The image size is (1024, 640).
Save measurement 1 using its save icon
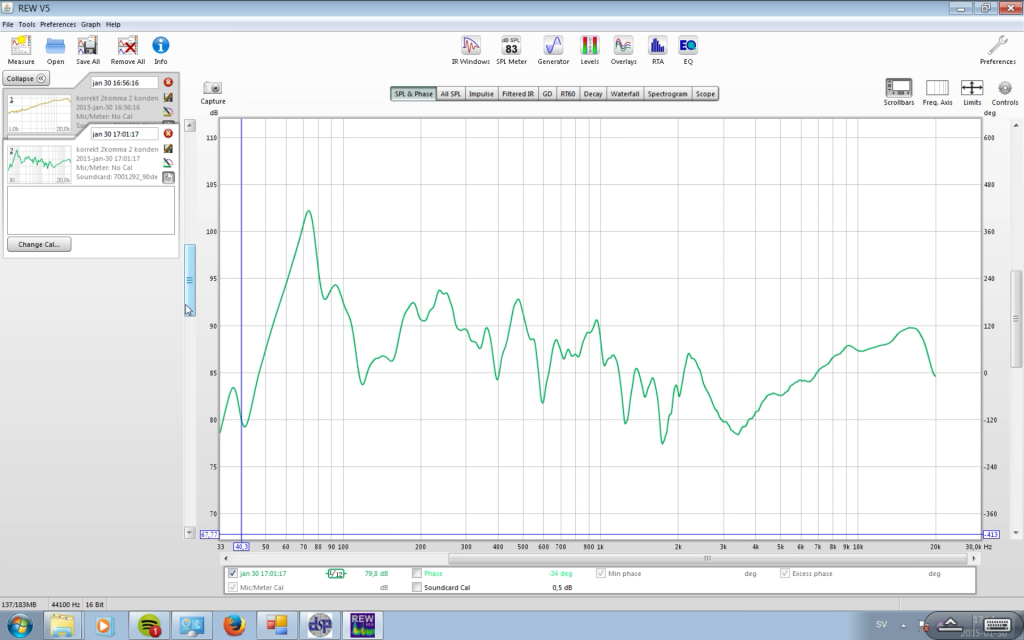coord(168,98)
